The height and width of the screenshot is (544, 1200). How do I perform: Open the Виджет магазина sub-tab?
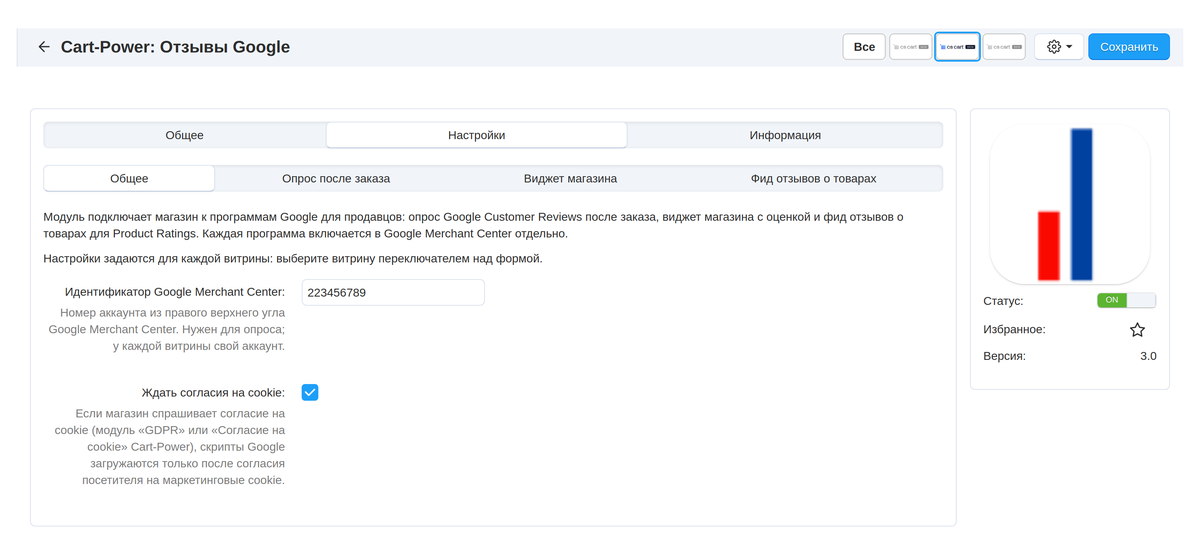pos(570,178)
